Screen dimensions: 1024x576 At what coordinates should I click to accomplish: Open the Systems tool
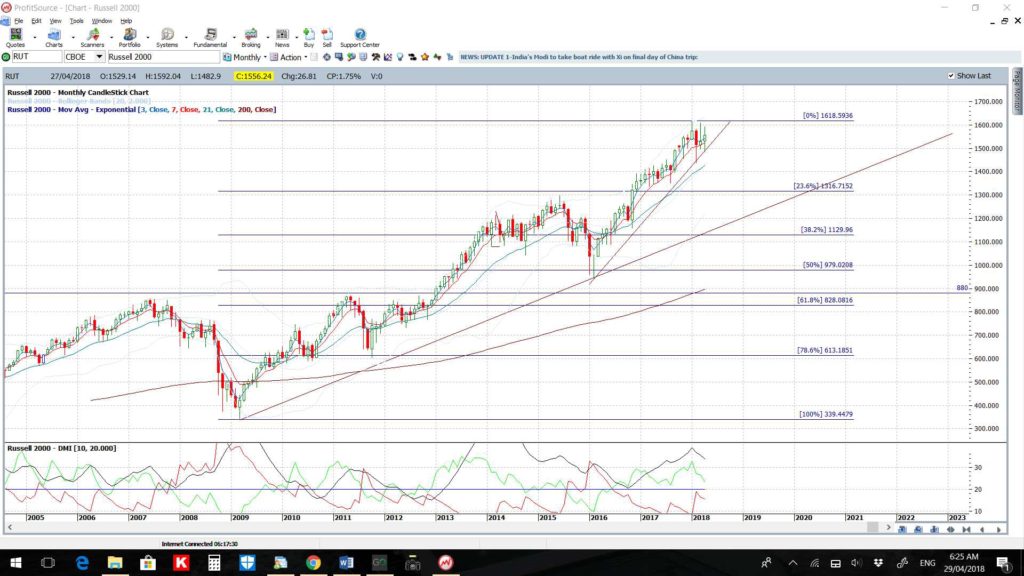pyautogui.click(x=167, y=38)
